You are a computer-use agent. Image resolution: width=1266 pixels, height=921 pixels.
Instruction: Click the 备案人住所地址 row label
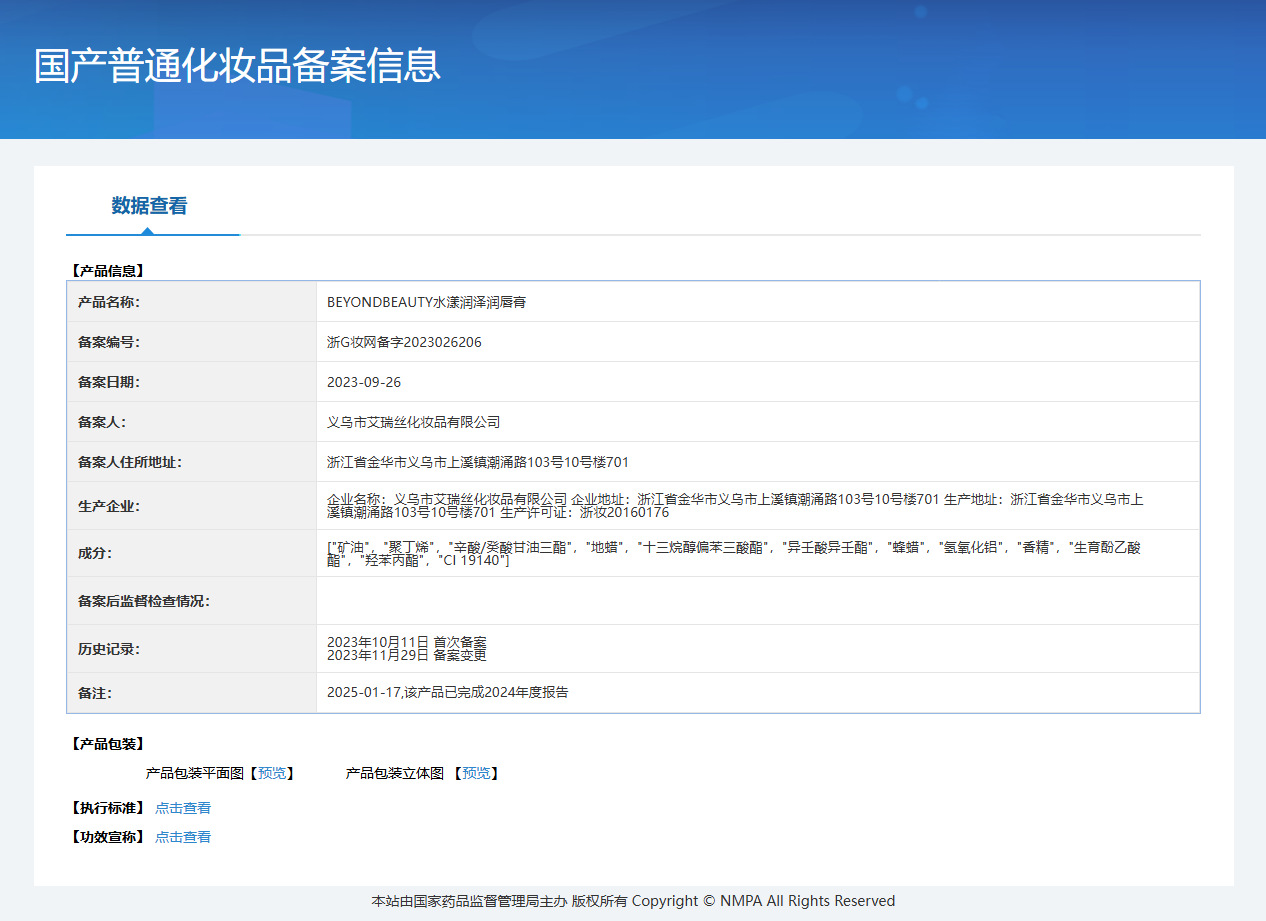[130, 462]
